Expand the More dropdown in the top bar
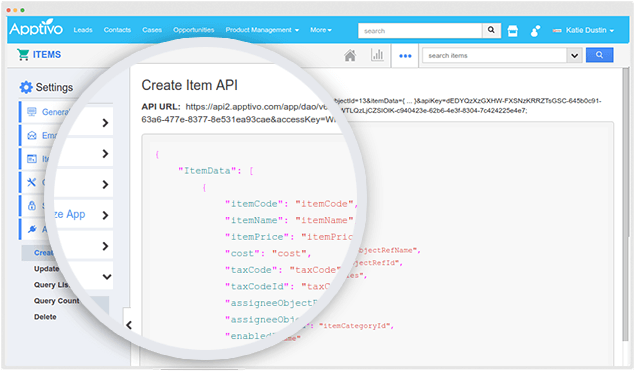Screen dimensions: 635x371 click(x=321, y=30)
